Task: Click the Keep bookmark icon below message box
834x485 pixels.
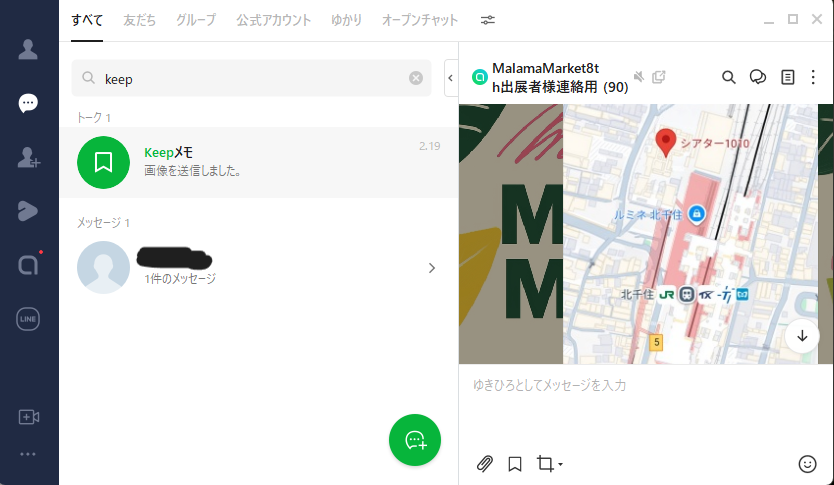Action: point(515,463)
